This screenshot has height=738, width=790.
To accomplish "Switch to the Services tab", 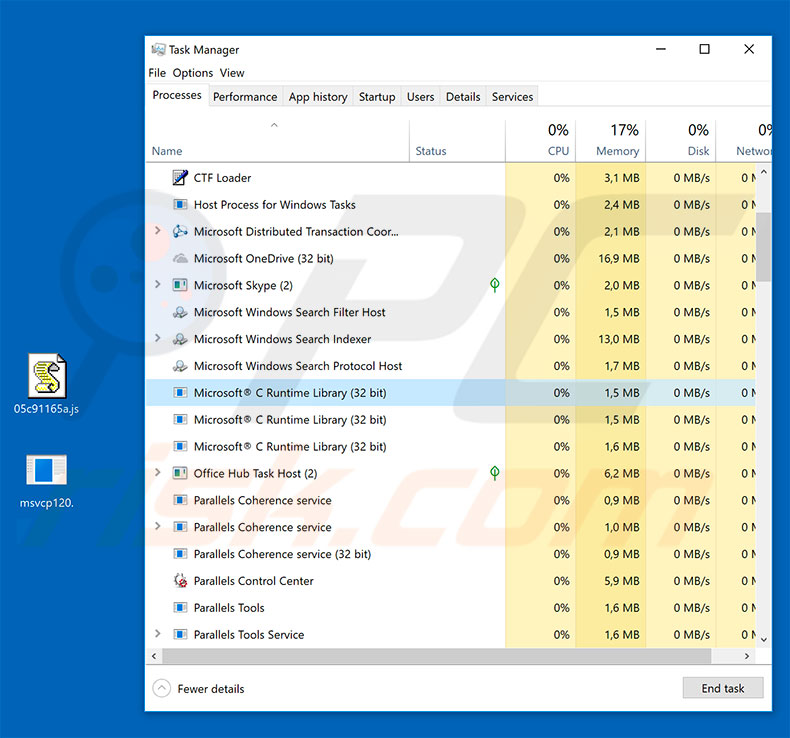I will pyautogui.click(x=512, y=97).
